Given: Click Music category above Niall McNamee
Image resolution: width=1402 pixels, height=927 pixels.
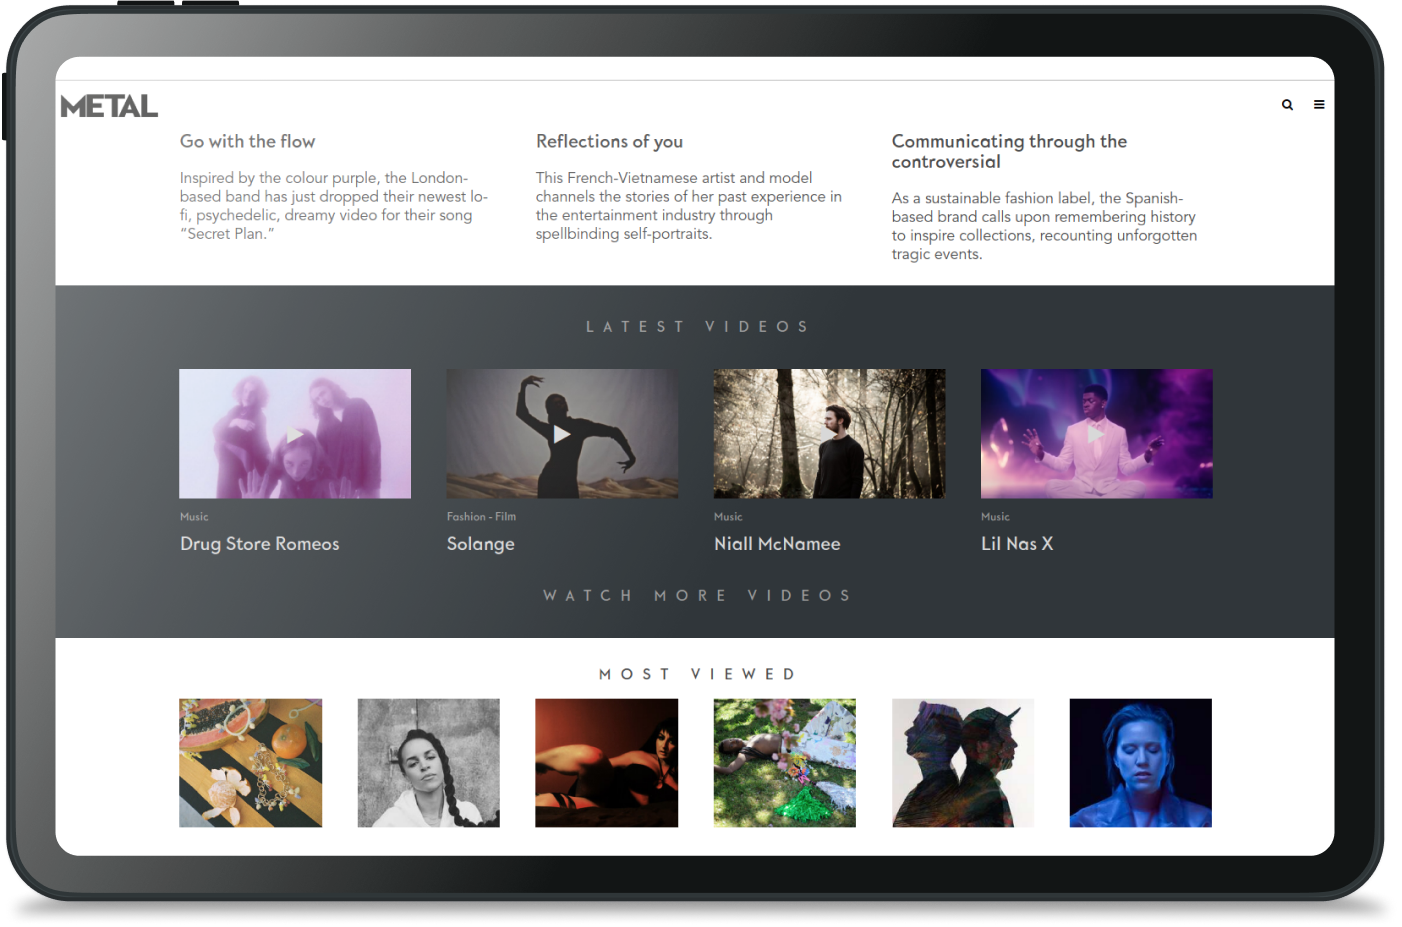Looking at the screenshot, I should [728, 517].
